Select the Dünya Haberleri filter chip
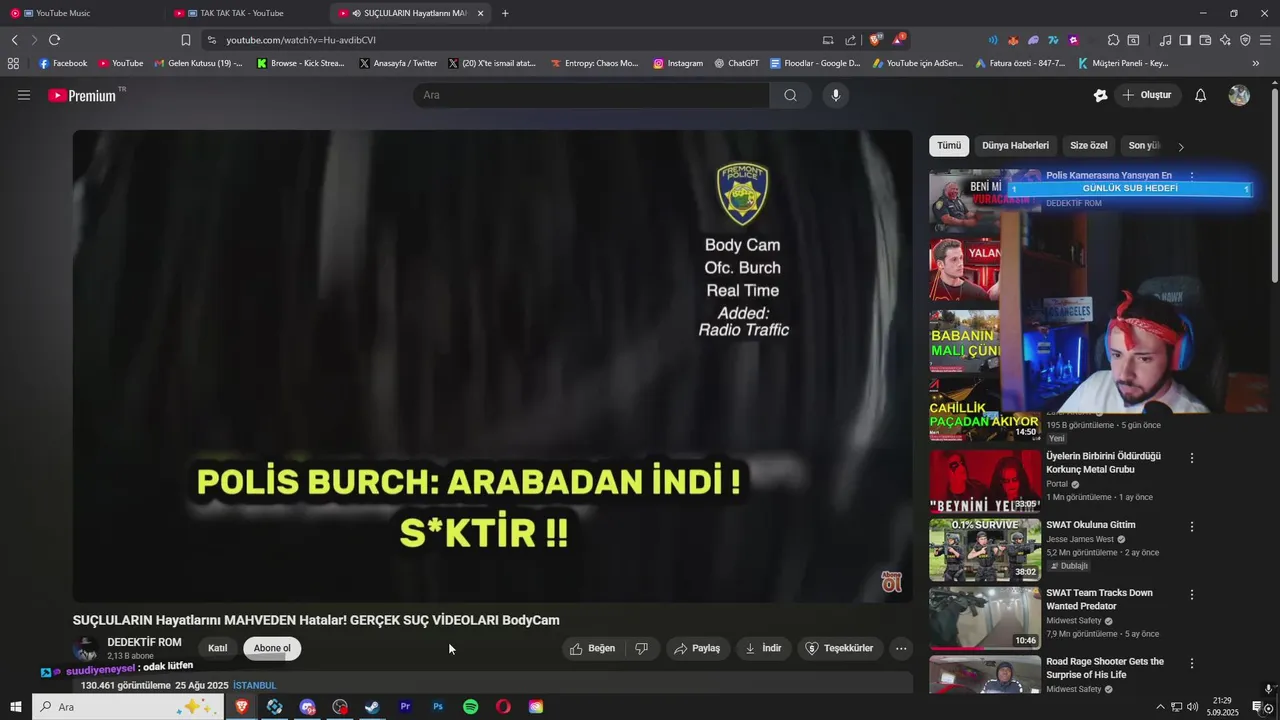 coord(1015,146)
